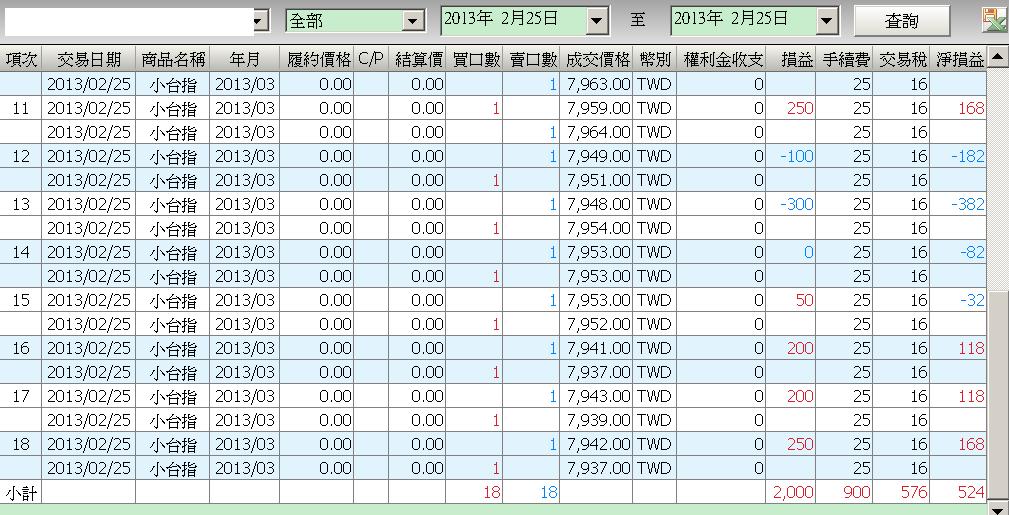Click price cell 7,963.00

[598, 84]
